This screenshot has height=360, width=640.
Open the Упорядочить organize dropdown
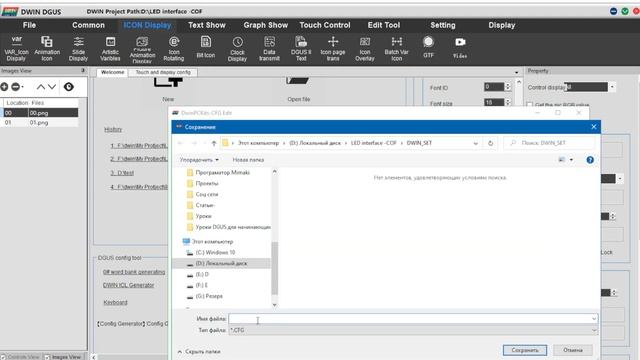coord(199,160)
